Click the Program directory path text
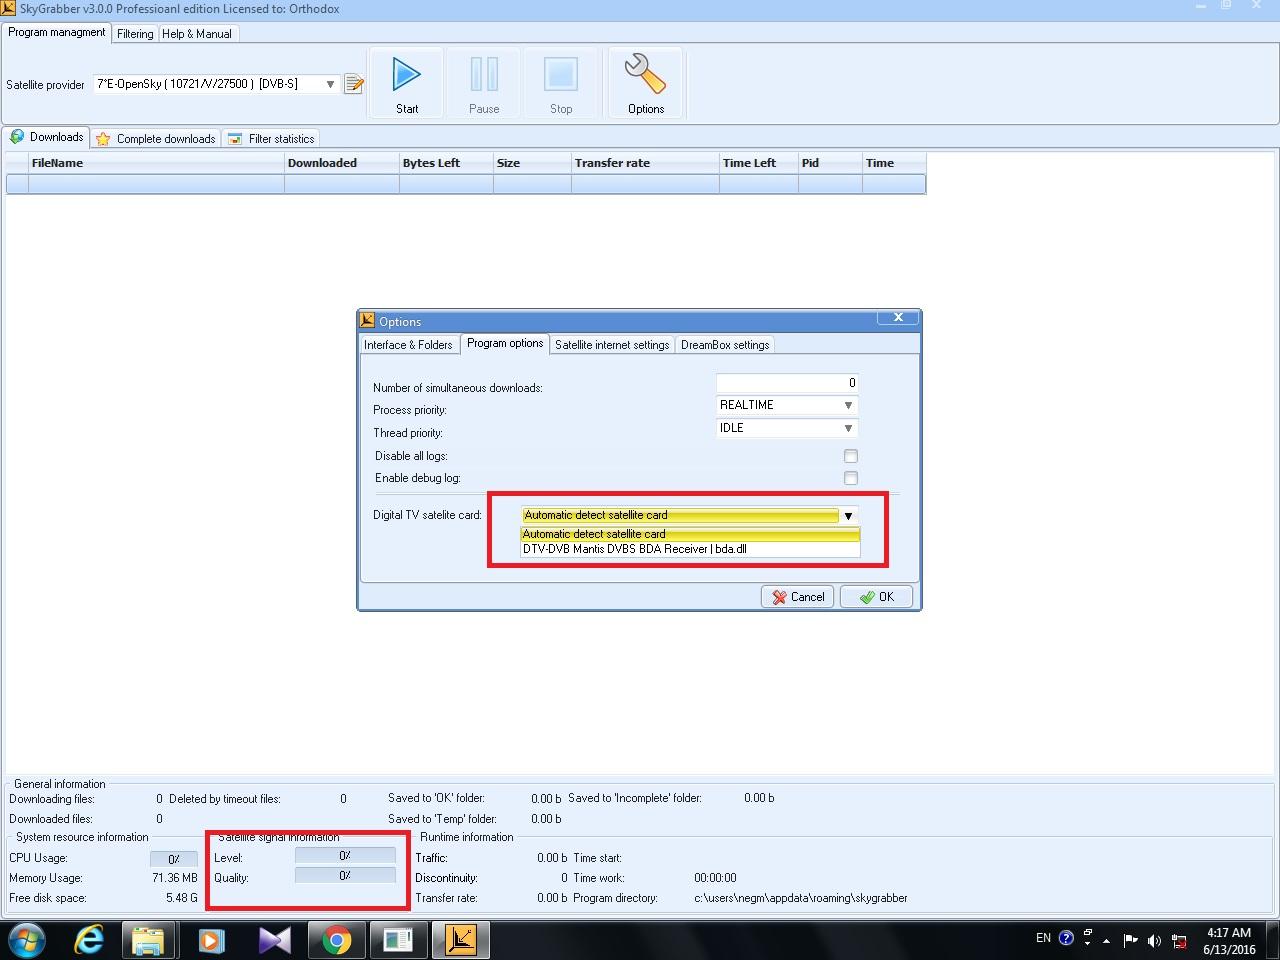Image resolution: width=1280 pixels, height=960 pixels. point(800,898)
